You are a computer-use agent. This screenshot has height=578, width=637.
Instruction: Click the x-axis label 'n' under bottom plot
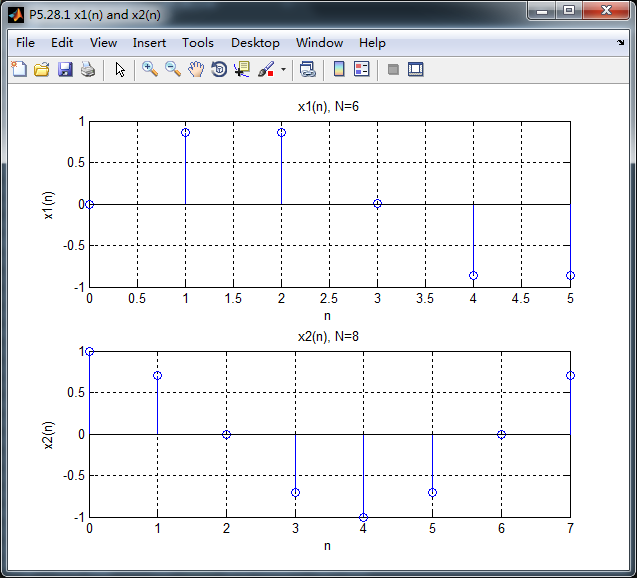point(327,546)
